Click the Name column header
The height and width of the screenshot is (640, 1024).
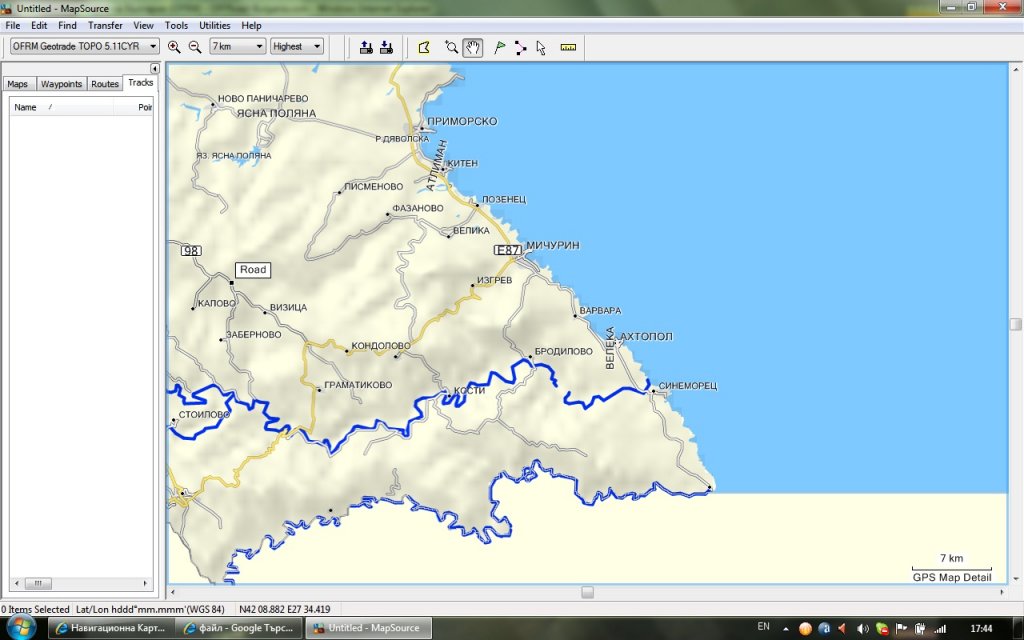click(26, 107)
